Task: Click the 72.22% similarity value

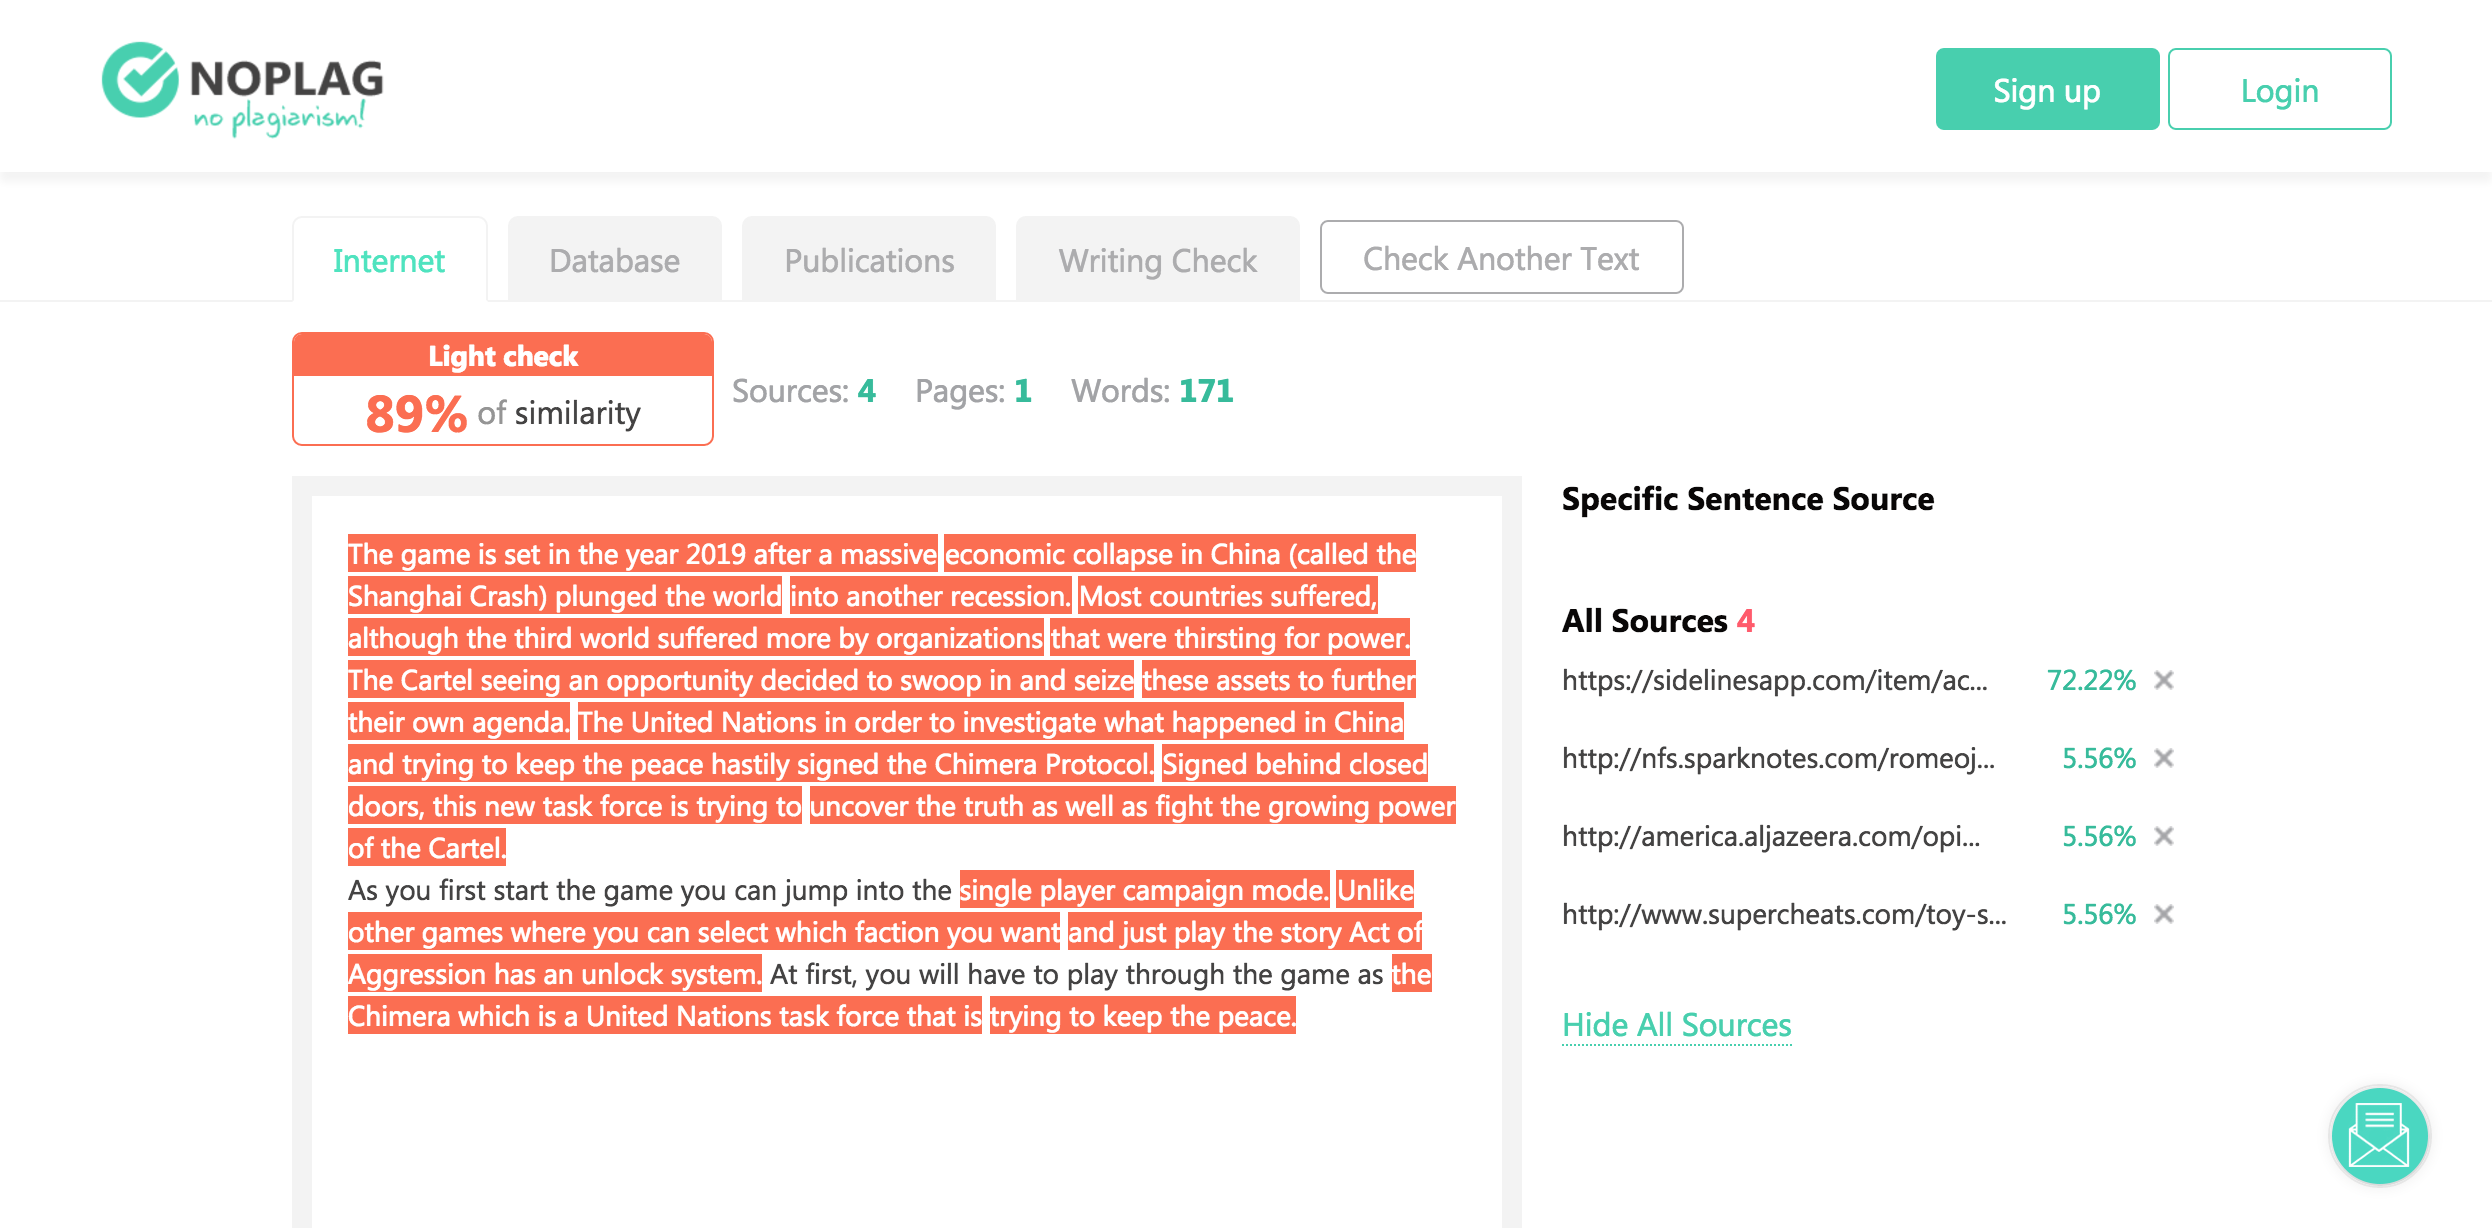Action: [x=2091, y=680]
